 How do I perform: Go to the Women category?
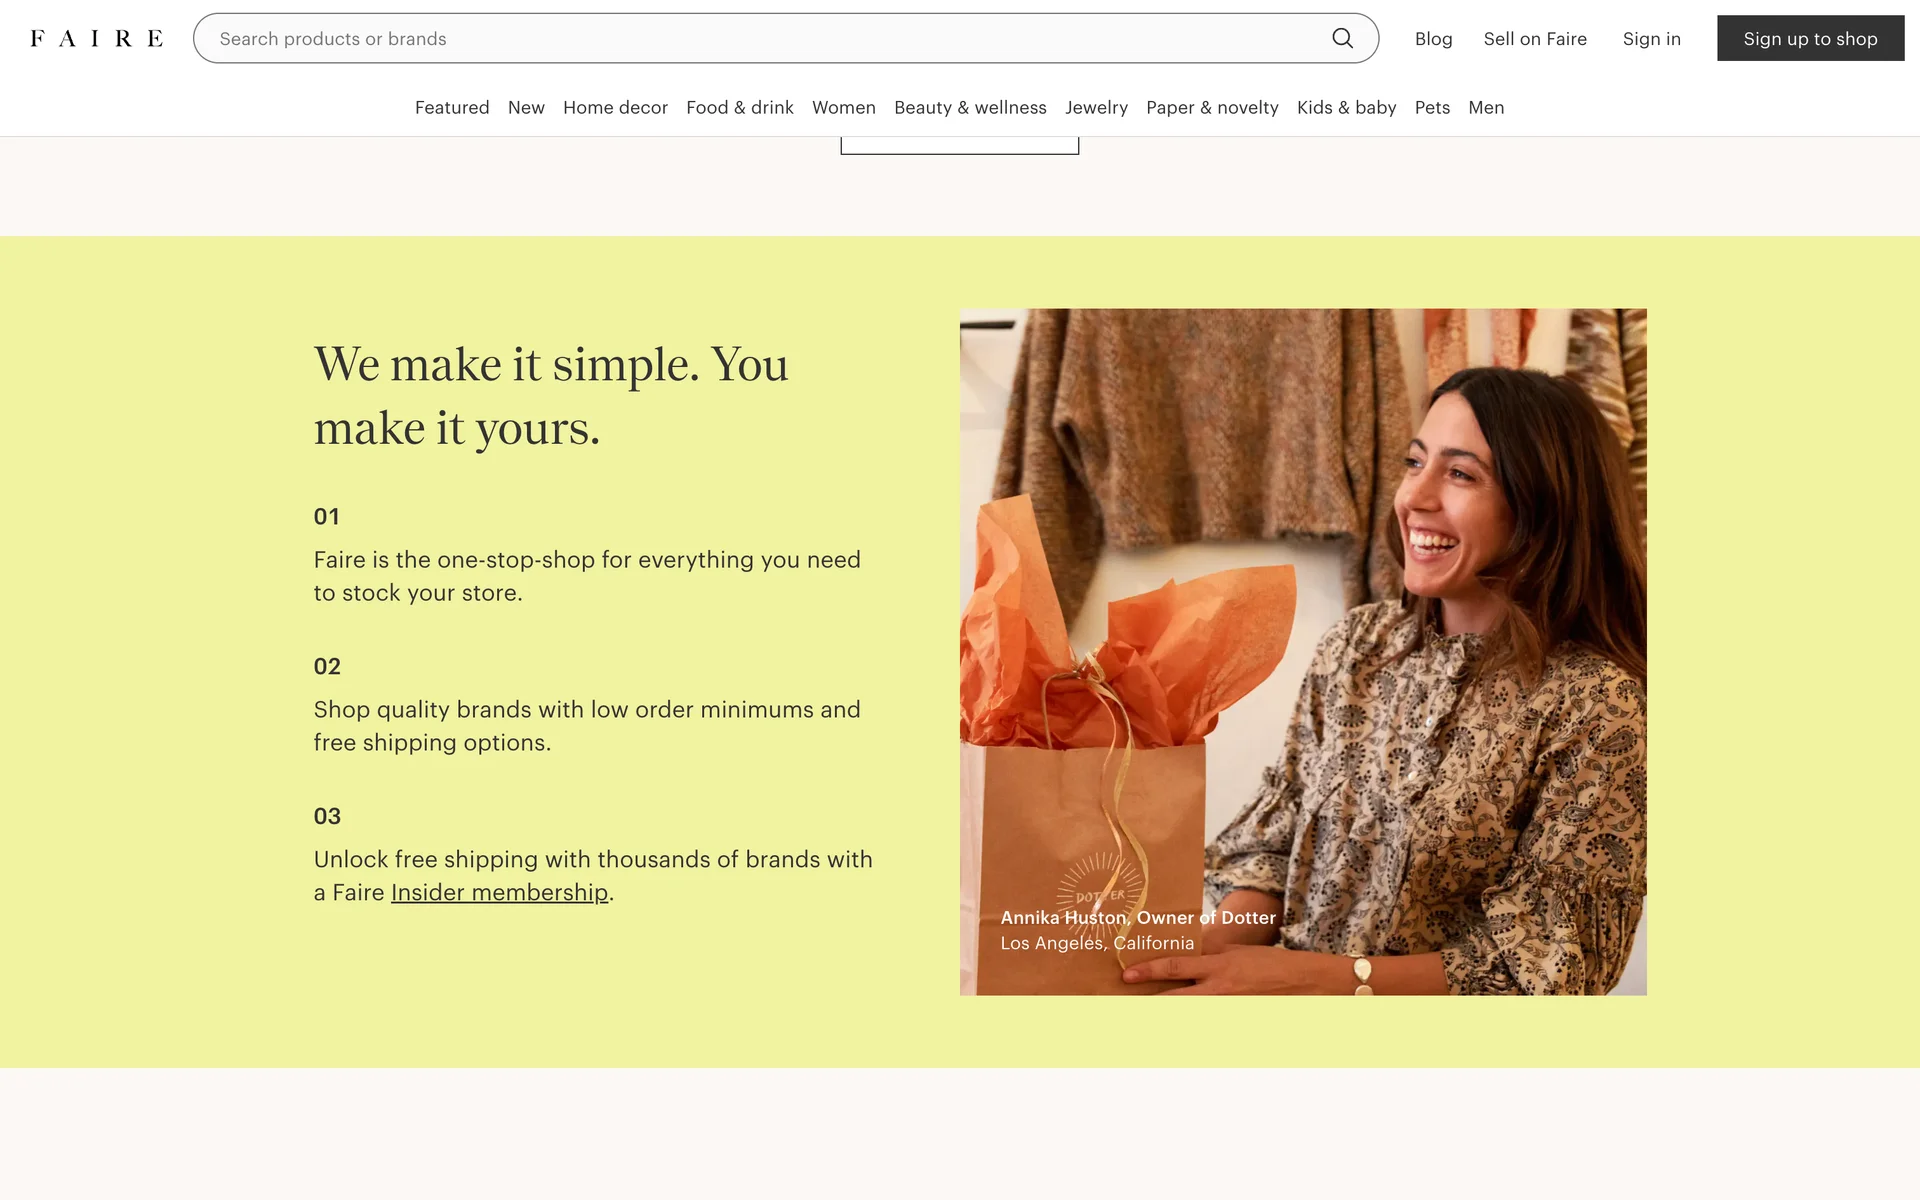click(x=843, y=107)
